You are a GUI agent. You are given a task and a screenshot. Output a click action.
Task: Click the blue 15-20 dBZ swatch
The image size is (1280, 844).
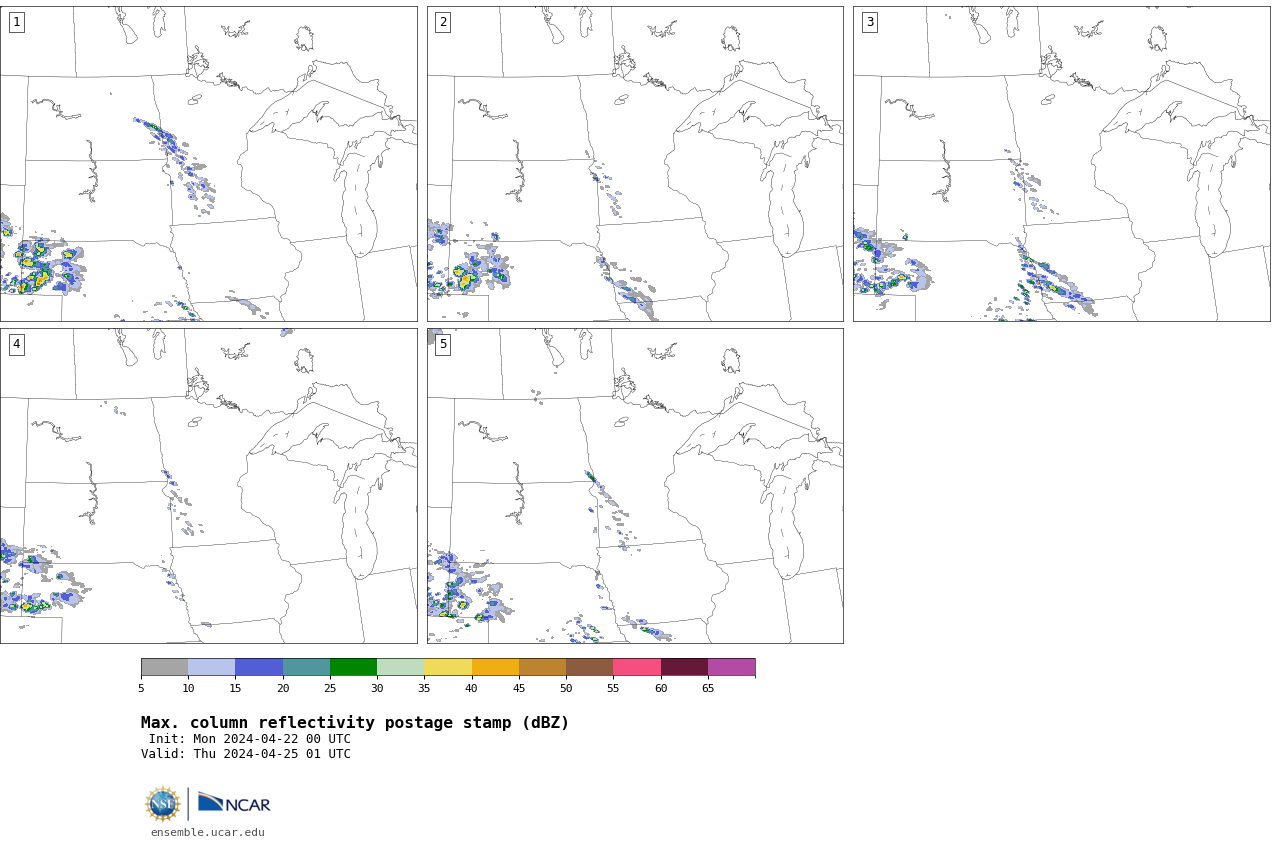tap(259, 667)
